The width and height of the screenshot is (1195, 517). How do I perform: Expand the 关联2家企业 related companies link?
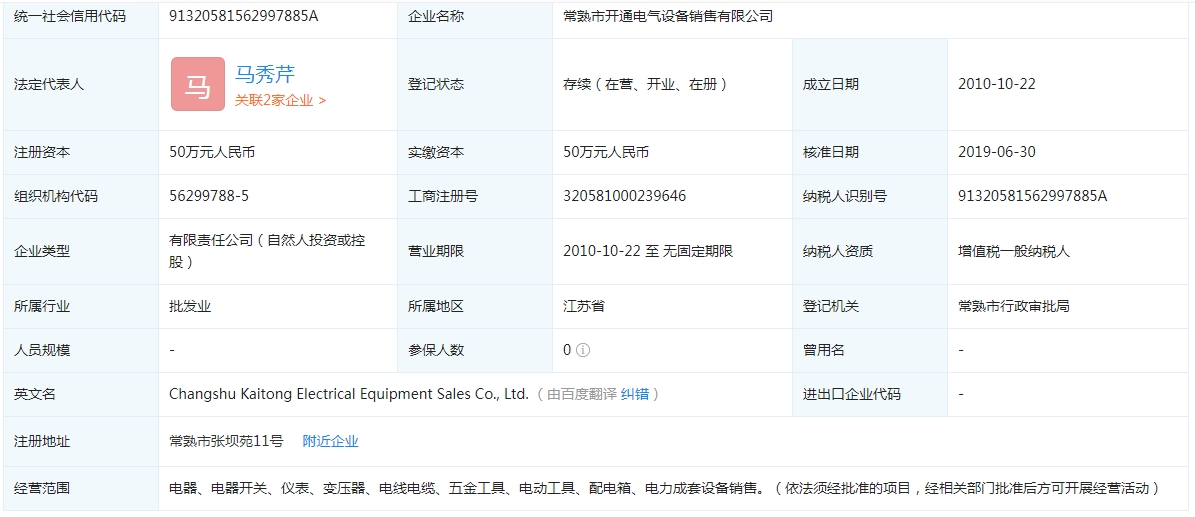[280, 100]
